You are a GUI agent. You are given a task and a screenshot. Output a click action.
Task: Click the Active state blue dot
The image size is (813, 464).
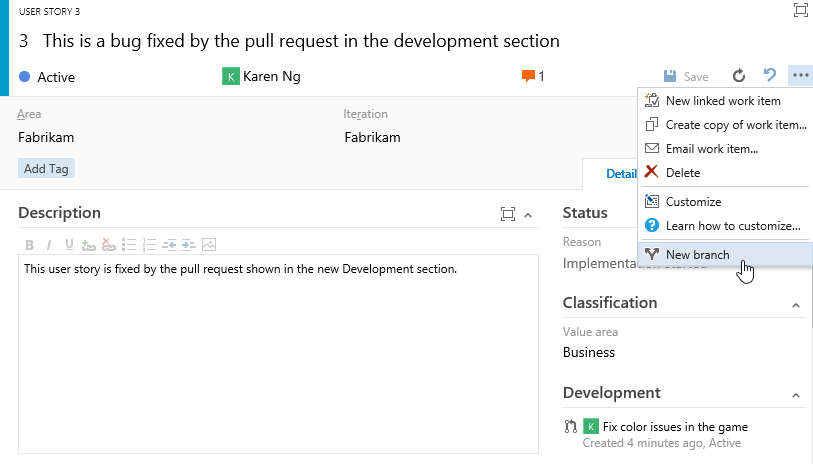(24, 77)
